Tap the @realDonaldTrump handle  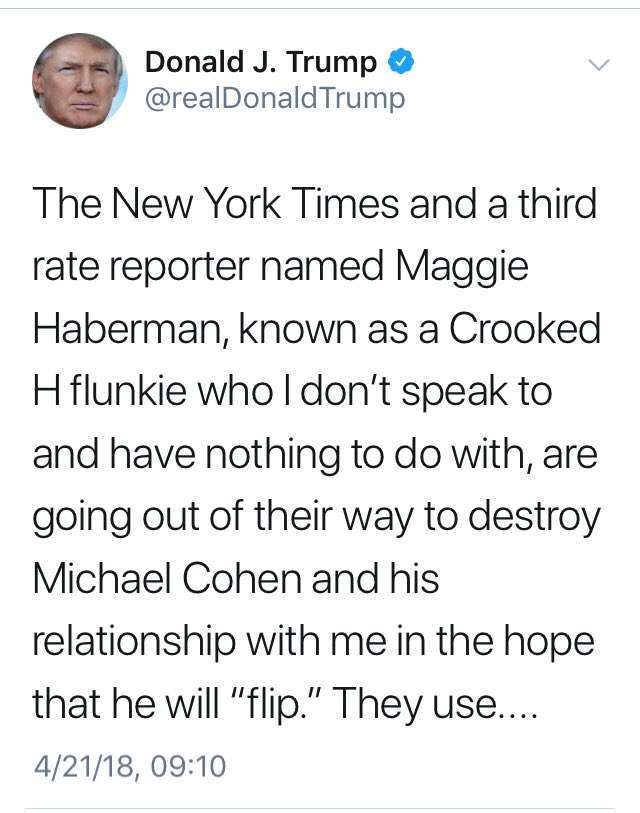275,99
